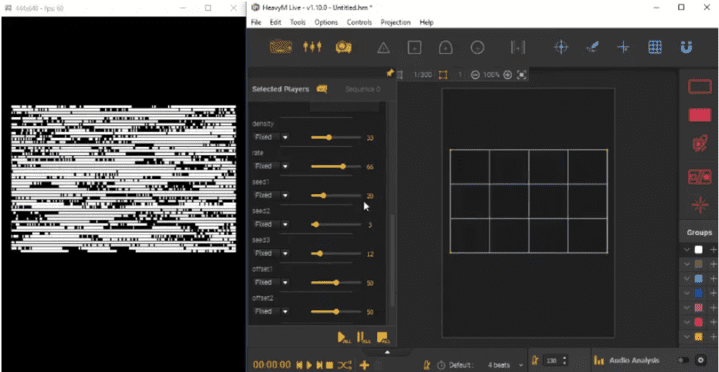This screenshot has height=372, width=719.
Task: Open the Tools menu
Action: tap(298, 22)
